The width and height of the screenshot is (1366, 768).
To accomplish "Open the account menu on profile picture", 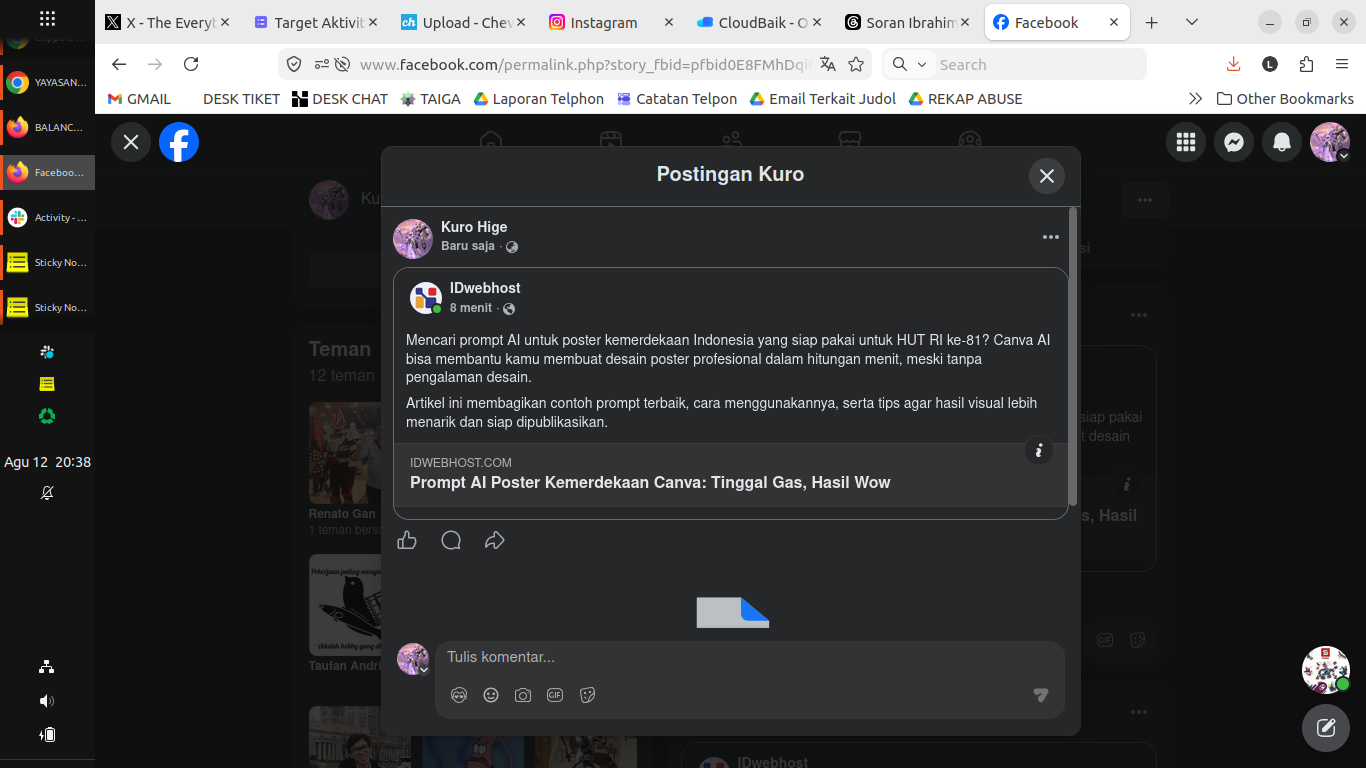I will pos(1330,142).
